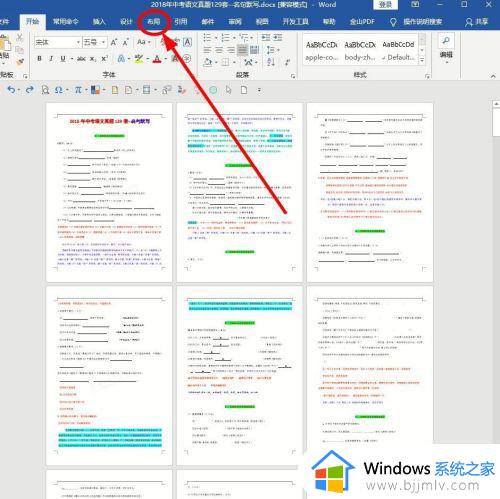500x499 pixels.
Task: Open the Styles pane launcher
Action: pyautogui.click(x=427, y=76)
